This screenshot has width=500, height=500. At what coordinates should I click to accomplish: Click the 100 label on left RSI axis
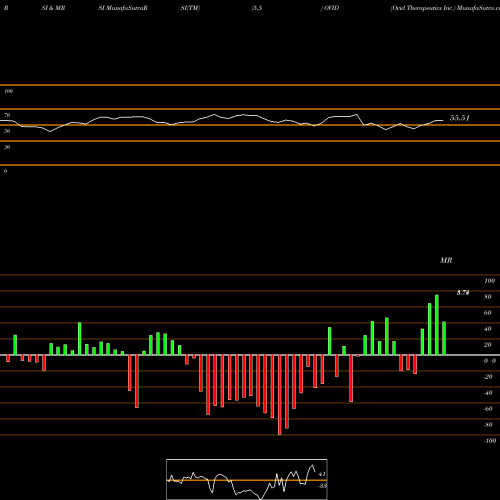click(8, 91)
